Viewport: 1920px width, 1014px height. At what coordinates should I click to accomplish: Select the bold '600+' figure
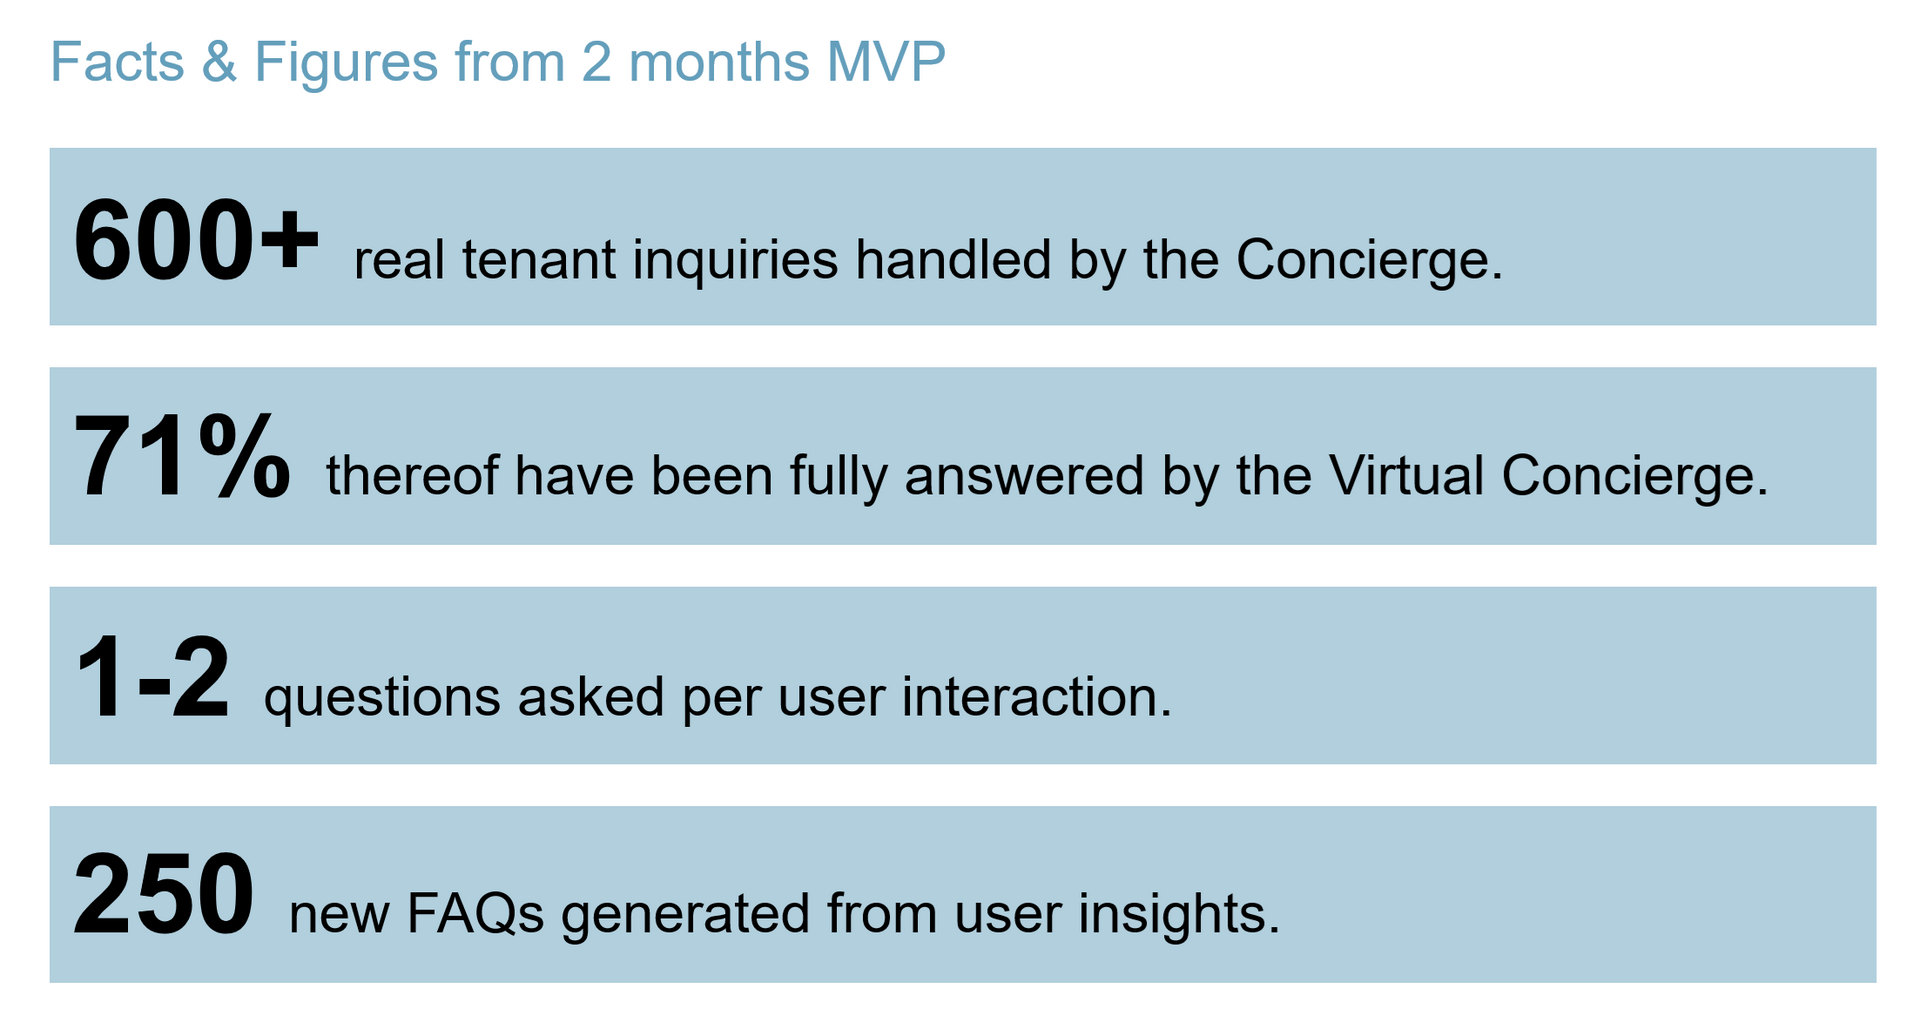(196, 241)
